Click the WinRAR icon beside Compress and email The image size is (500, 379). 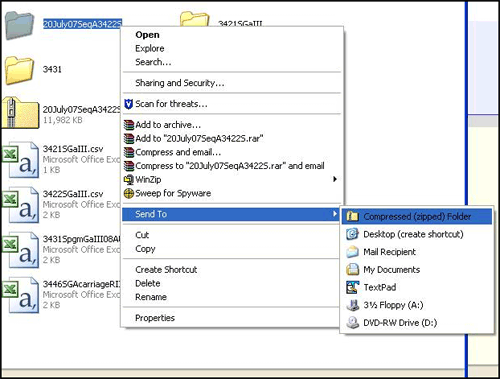pos(129,152)
